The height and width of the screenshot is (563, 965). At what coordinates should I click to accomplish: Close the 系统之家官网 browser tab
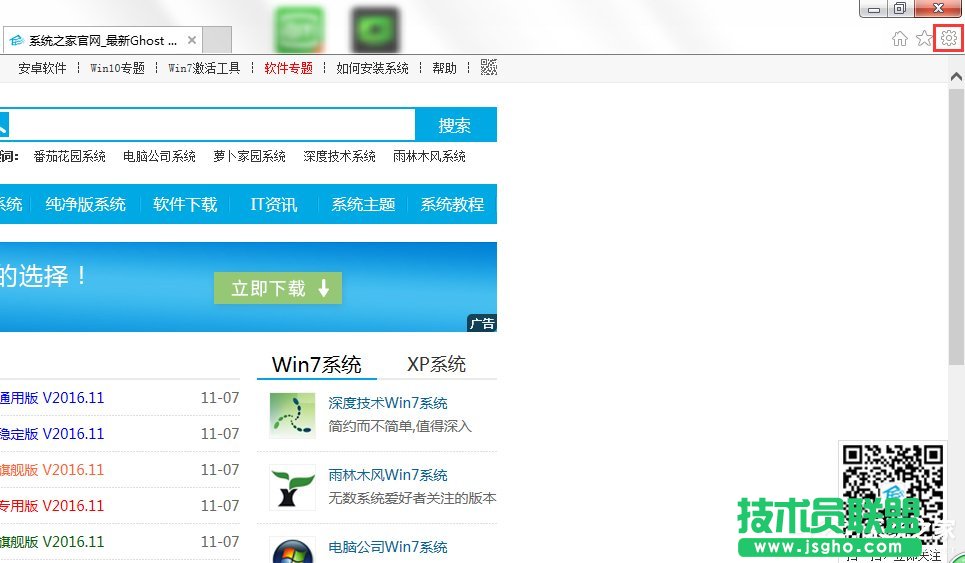point(192,41)
